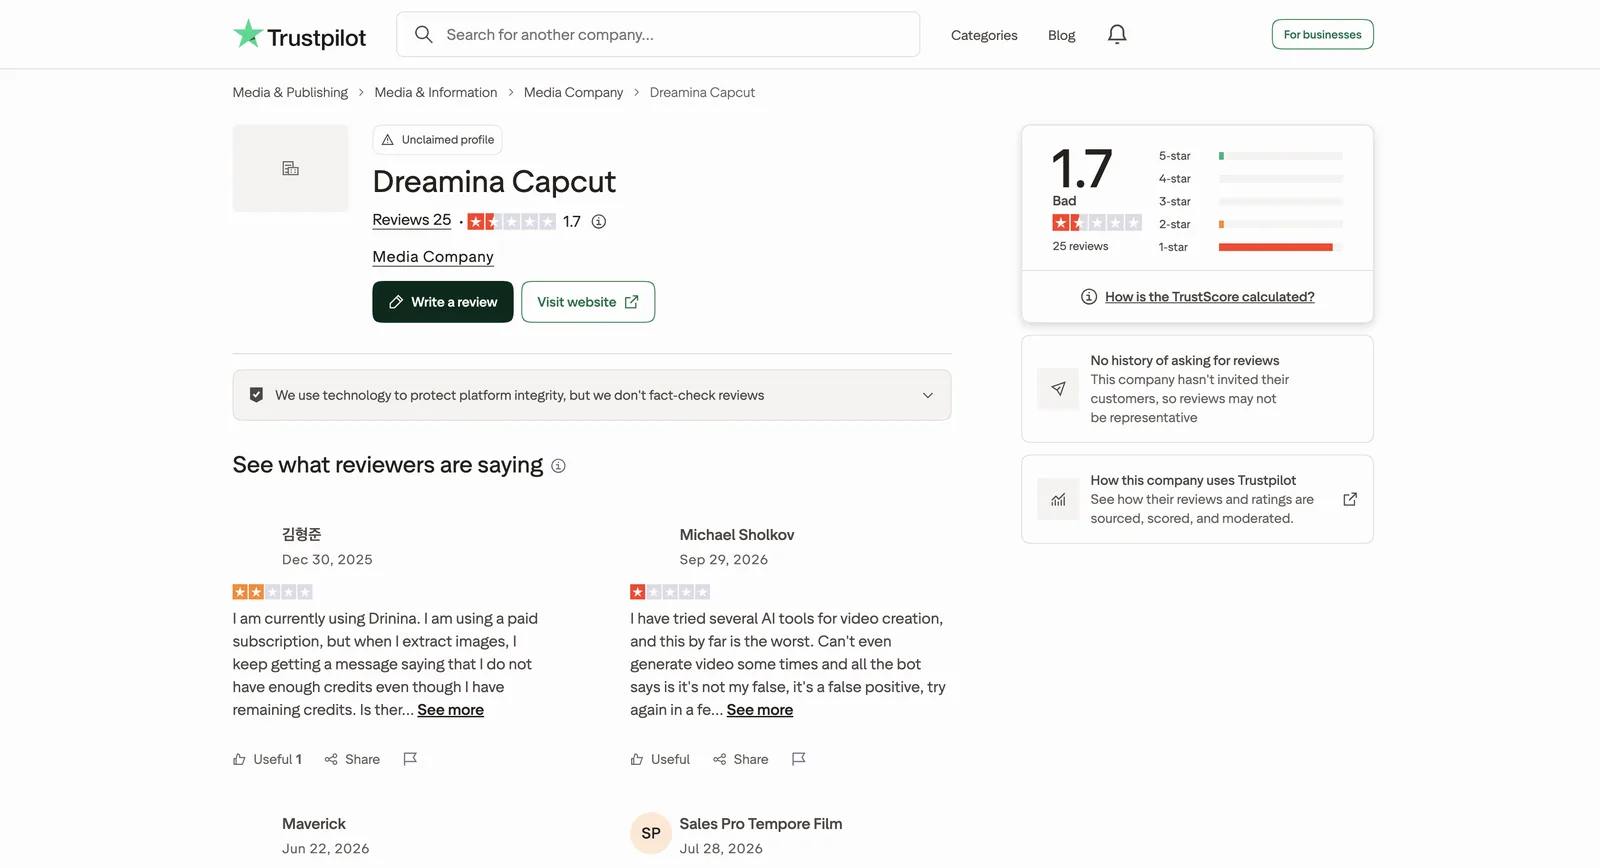Click the search magnifier icon
Viewport: 1600px width, 868px height.
coord(424,35)
